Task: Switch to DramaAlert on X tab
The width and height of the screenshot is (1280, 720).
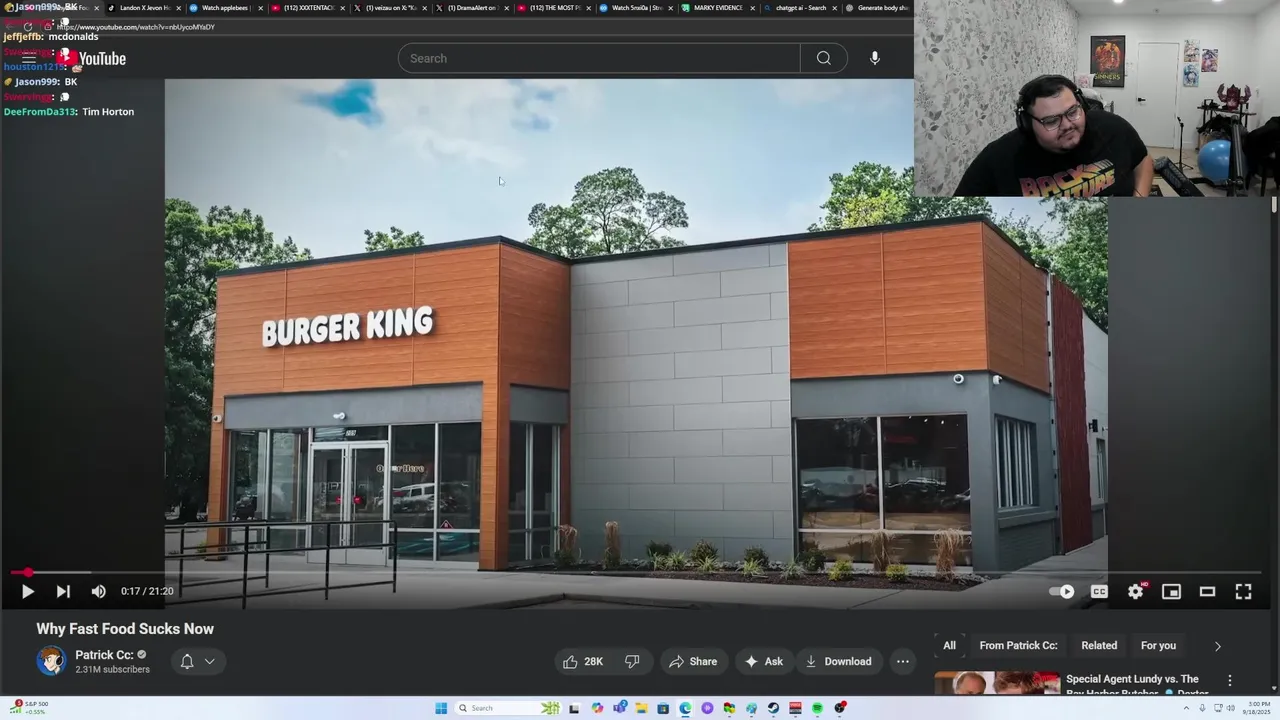Action: (x=472, y=8)
